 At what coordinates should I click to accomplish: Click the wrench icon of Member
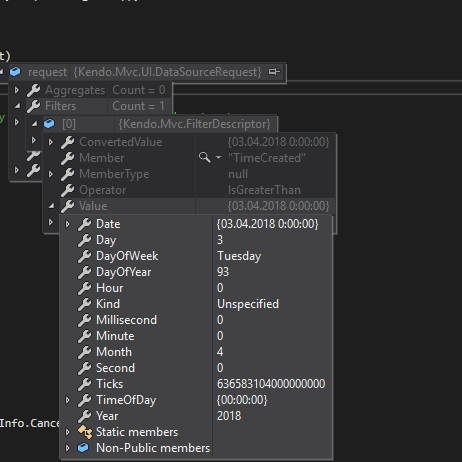pyautogui.click(x=68, y=158)
